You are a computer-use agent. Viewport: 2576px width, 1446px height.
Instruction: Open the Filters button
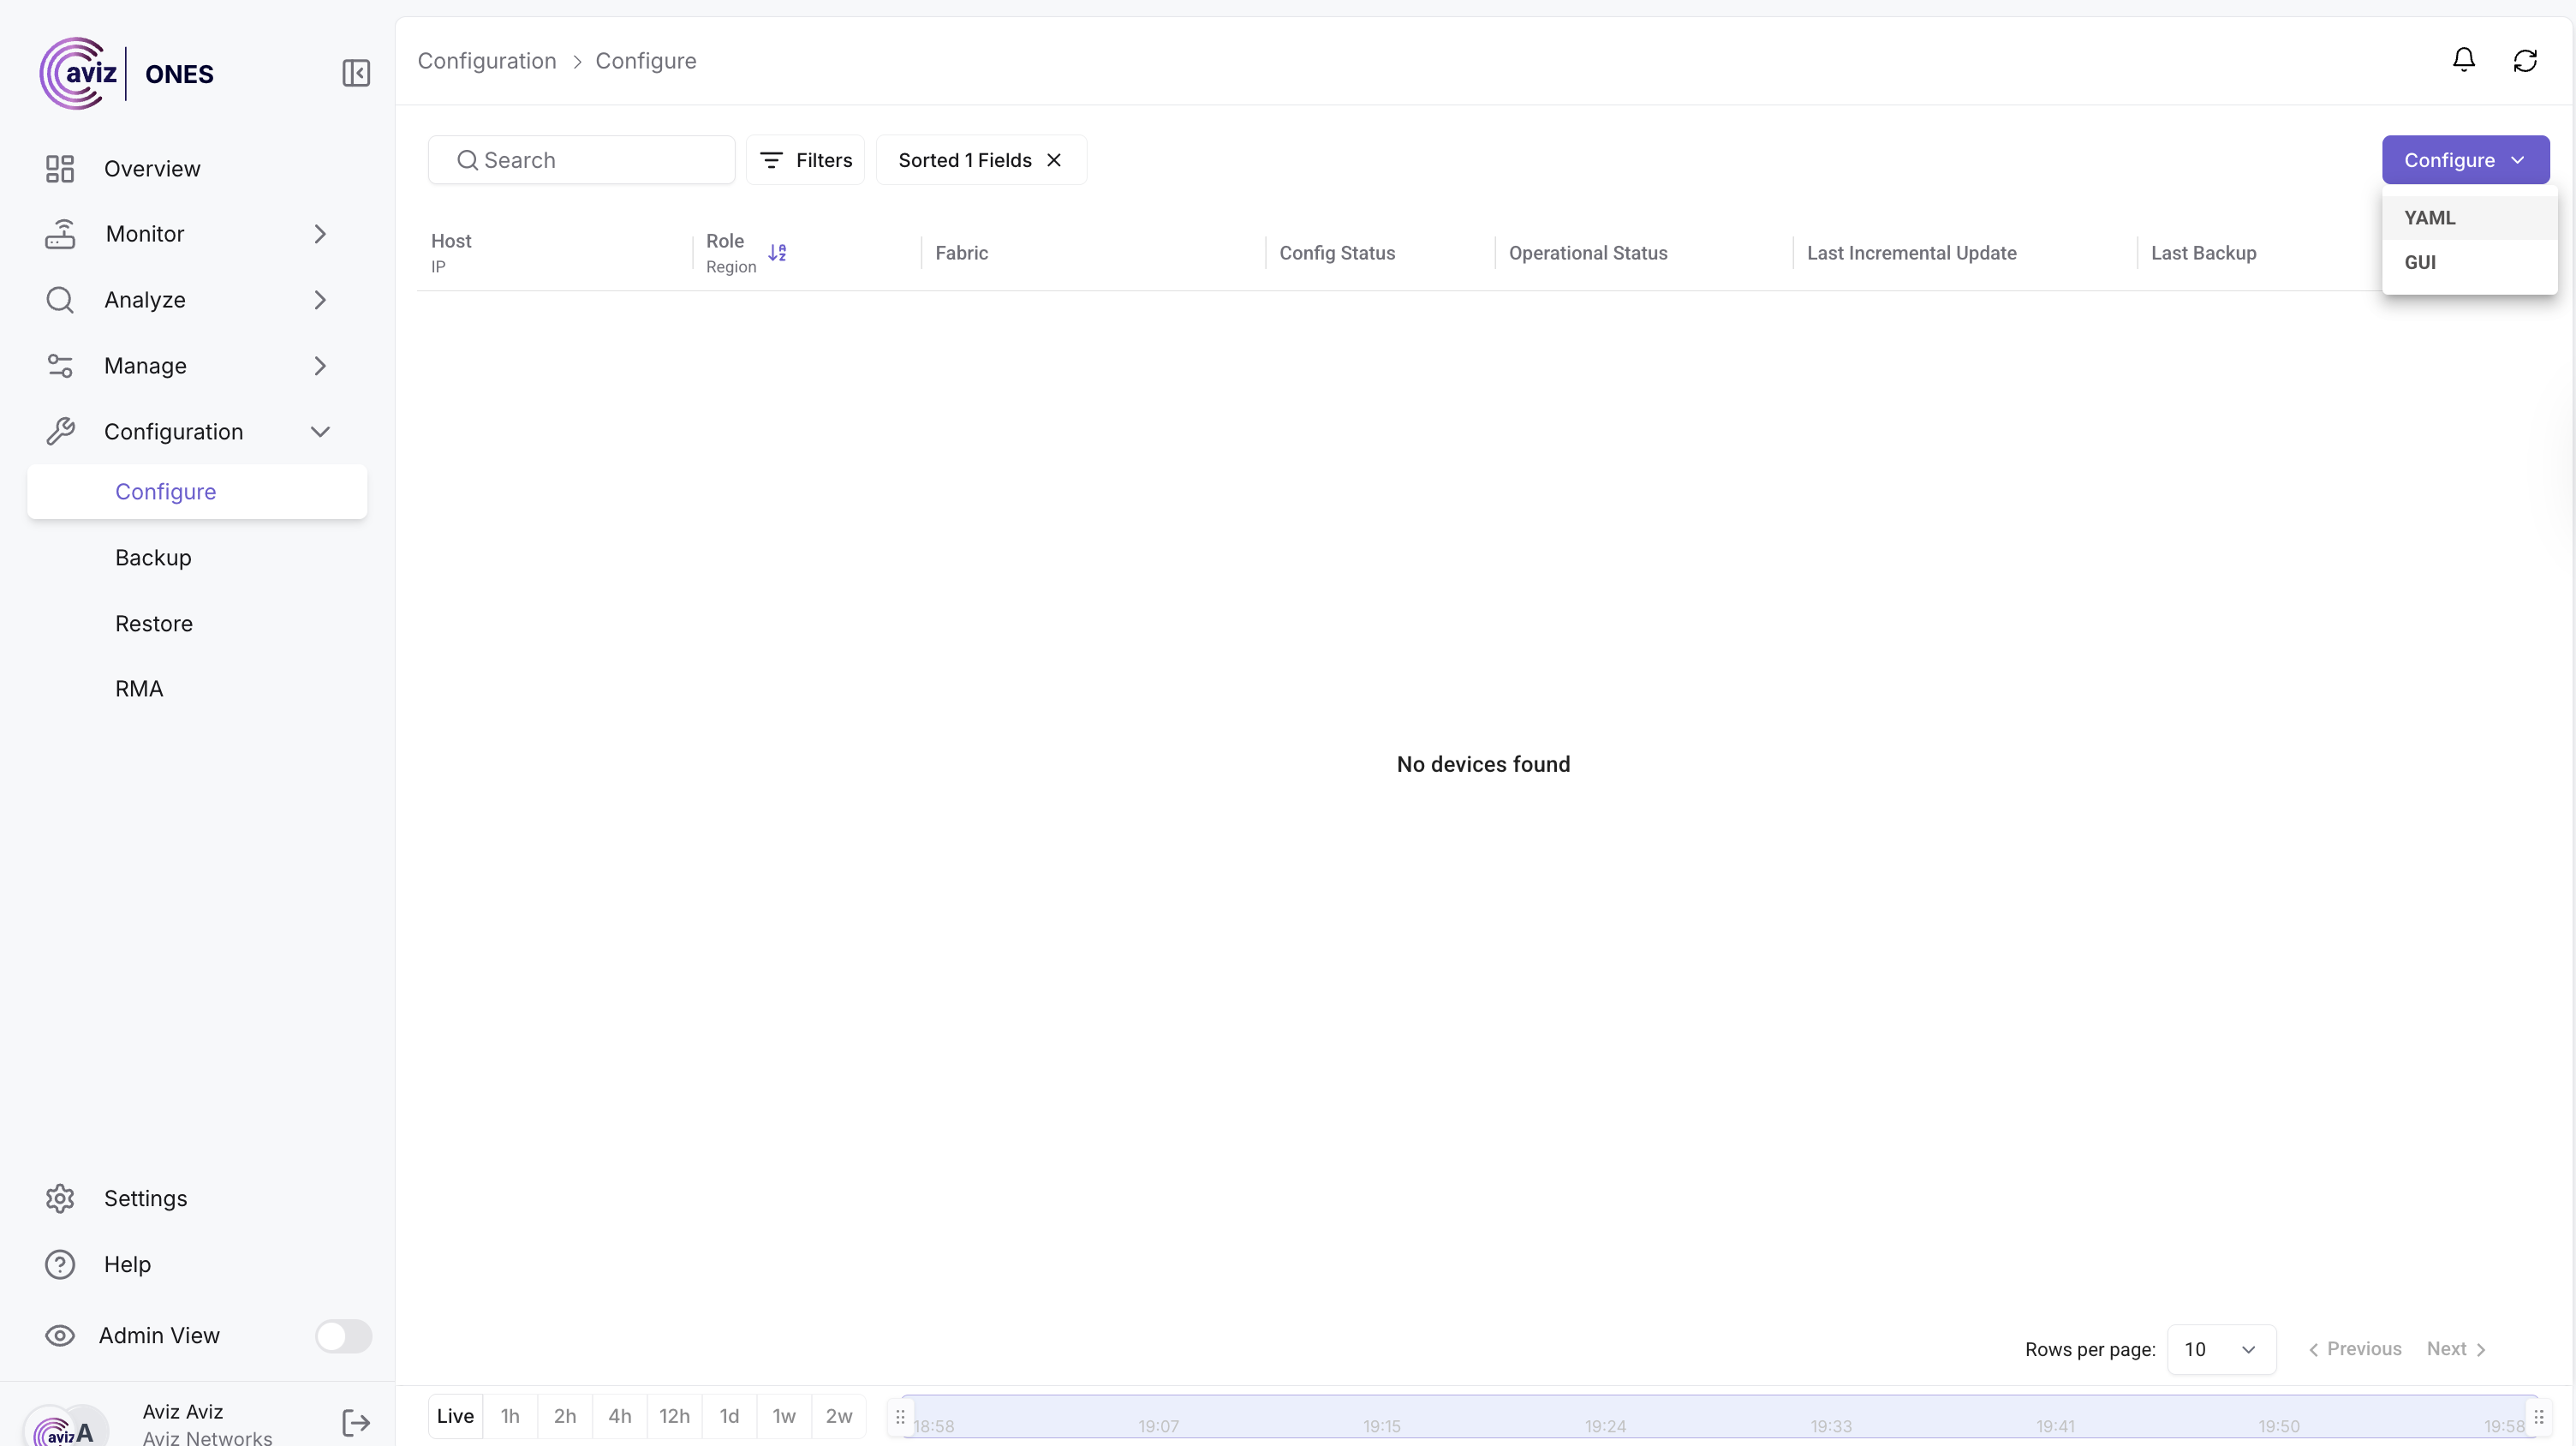805,160
